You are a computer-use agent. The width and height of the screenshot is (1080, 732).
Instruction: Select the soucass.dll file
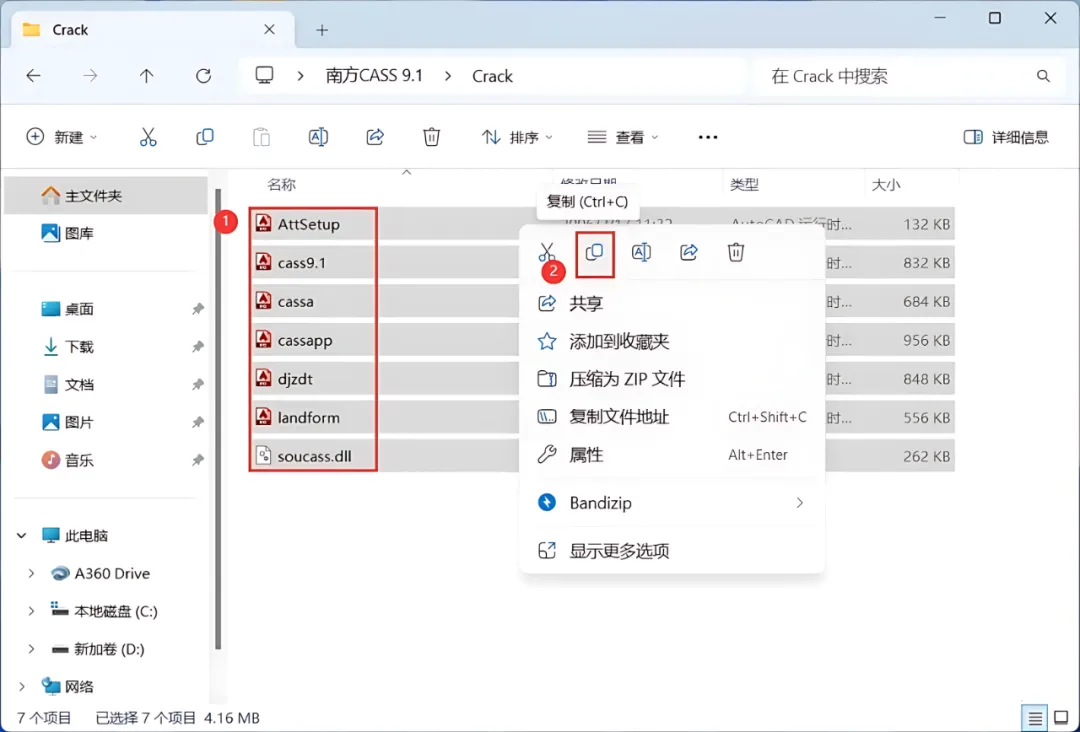point(314,456)
